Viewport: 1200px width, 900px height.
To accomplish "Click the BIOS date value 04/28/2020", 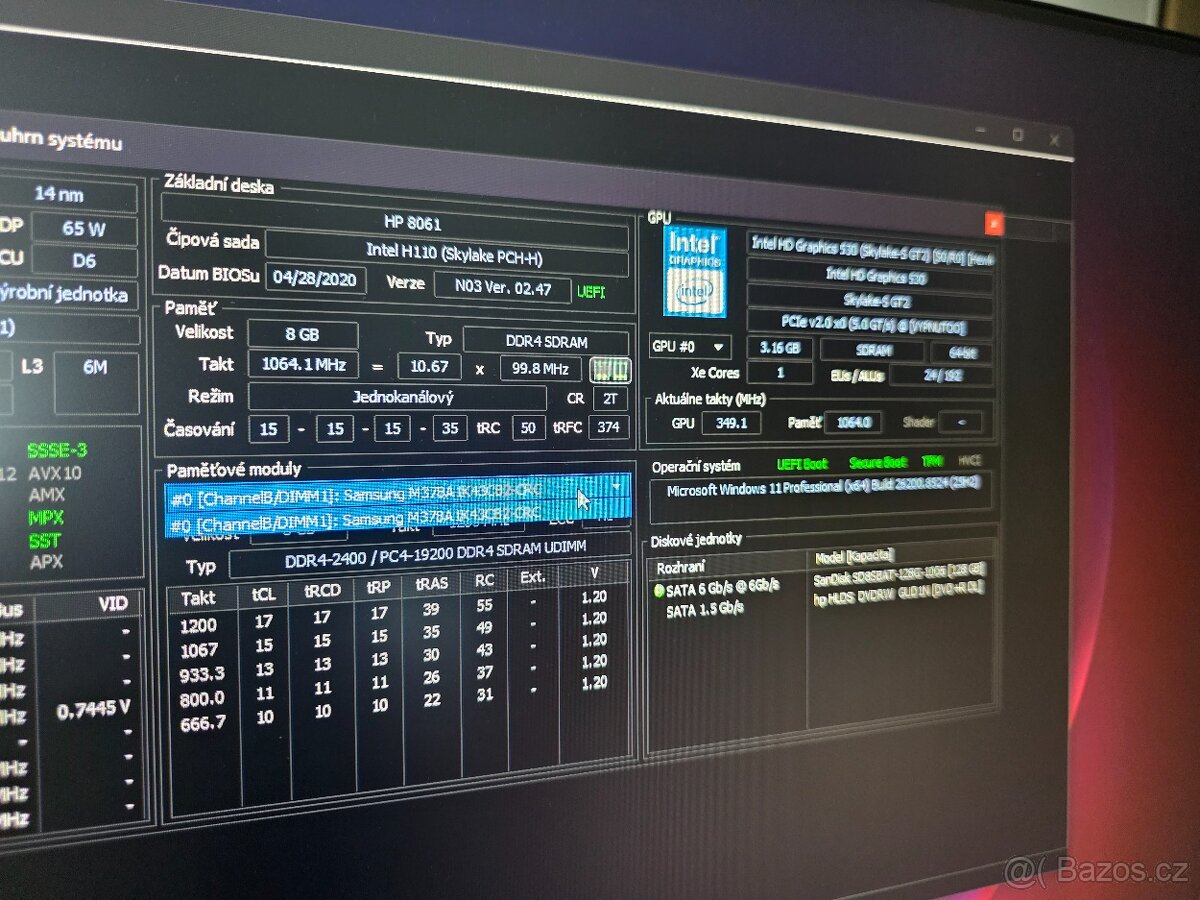I will pyautogui.click(x=316, y=279).
